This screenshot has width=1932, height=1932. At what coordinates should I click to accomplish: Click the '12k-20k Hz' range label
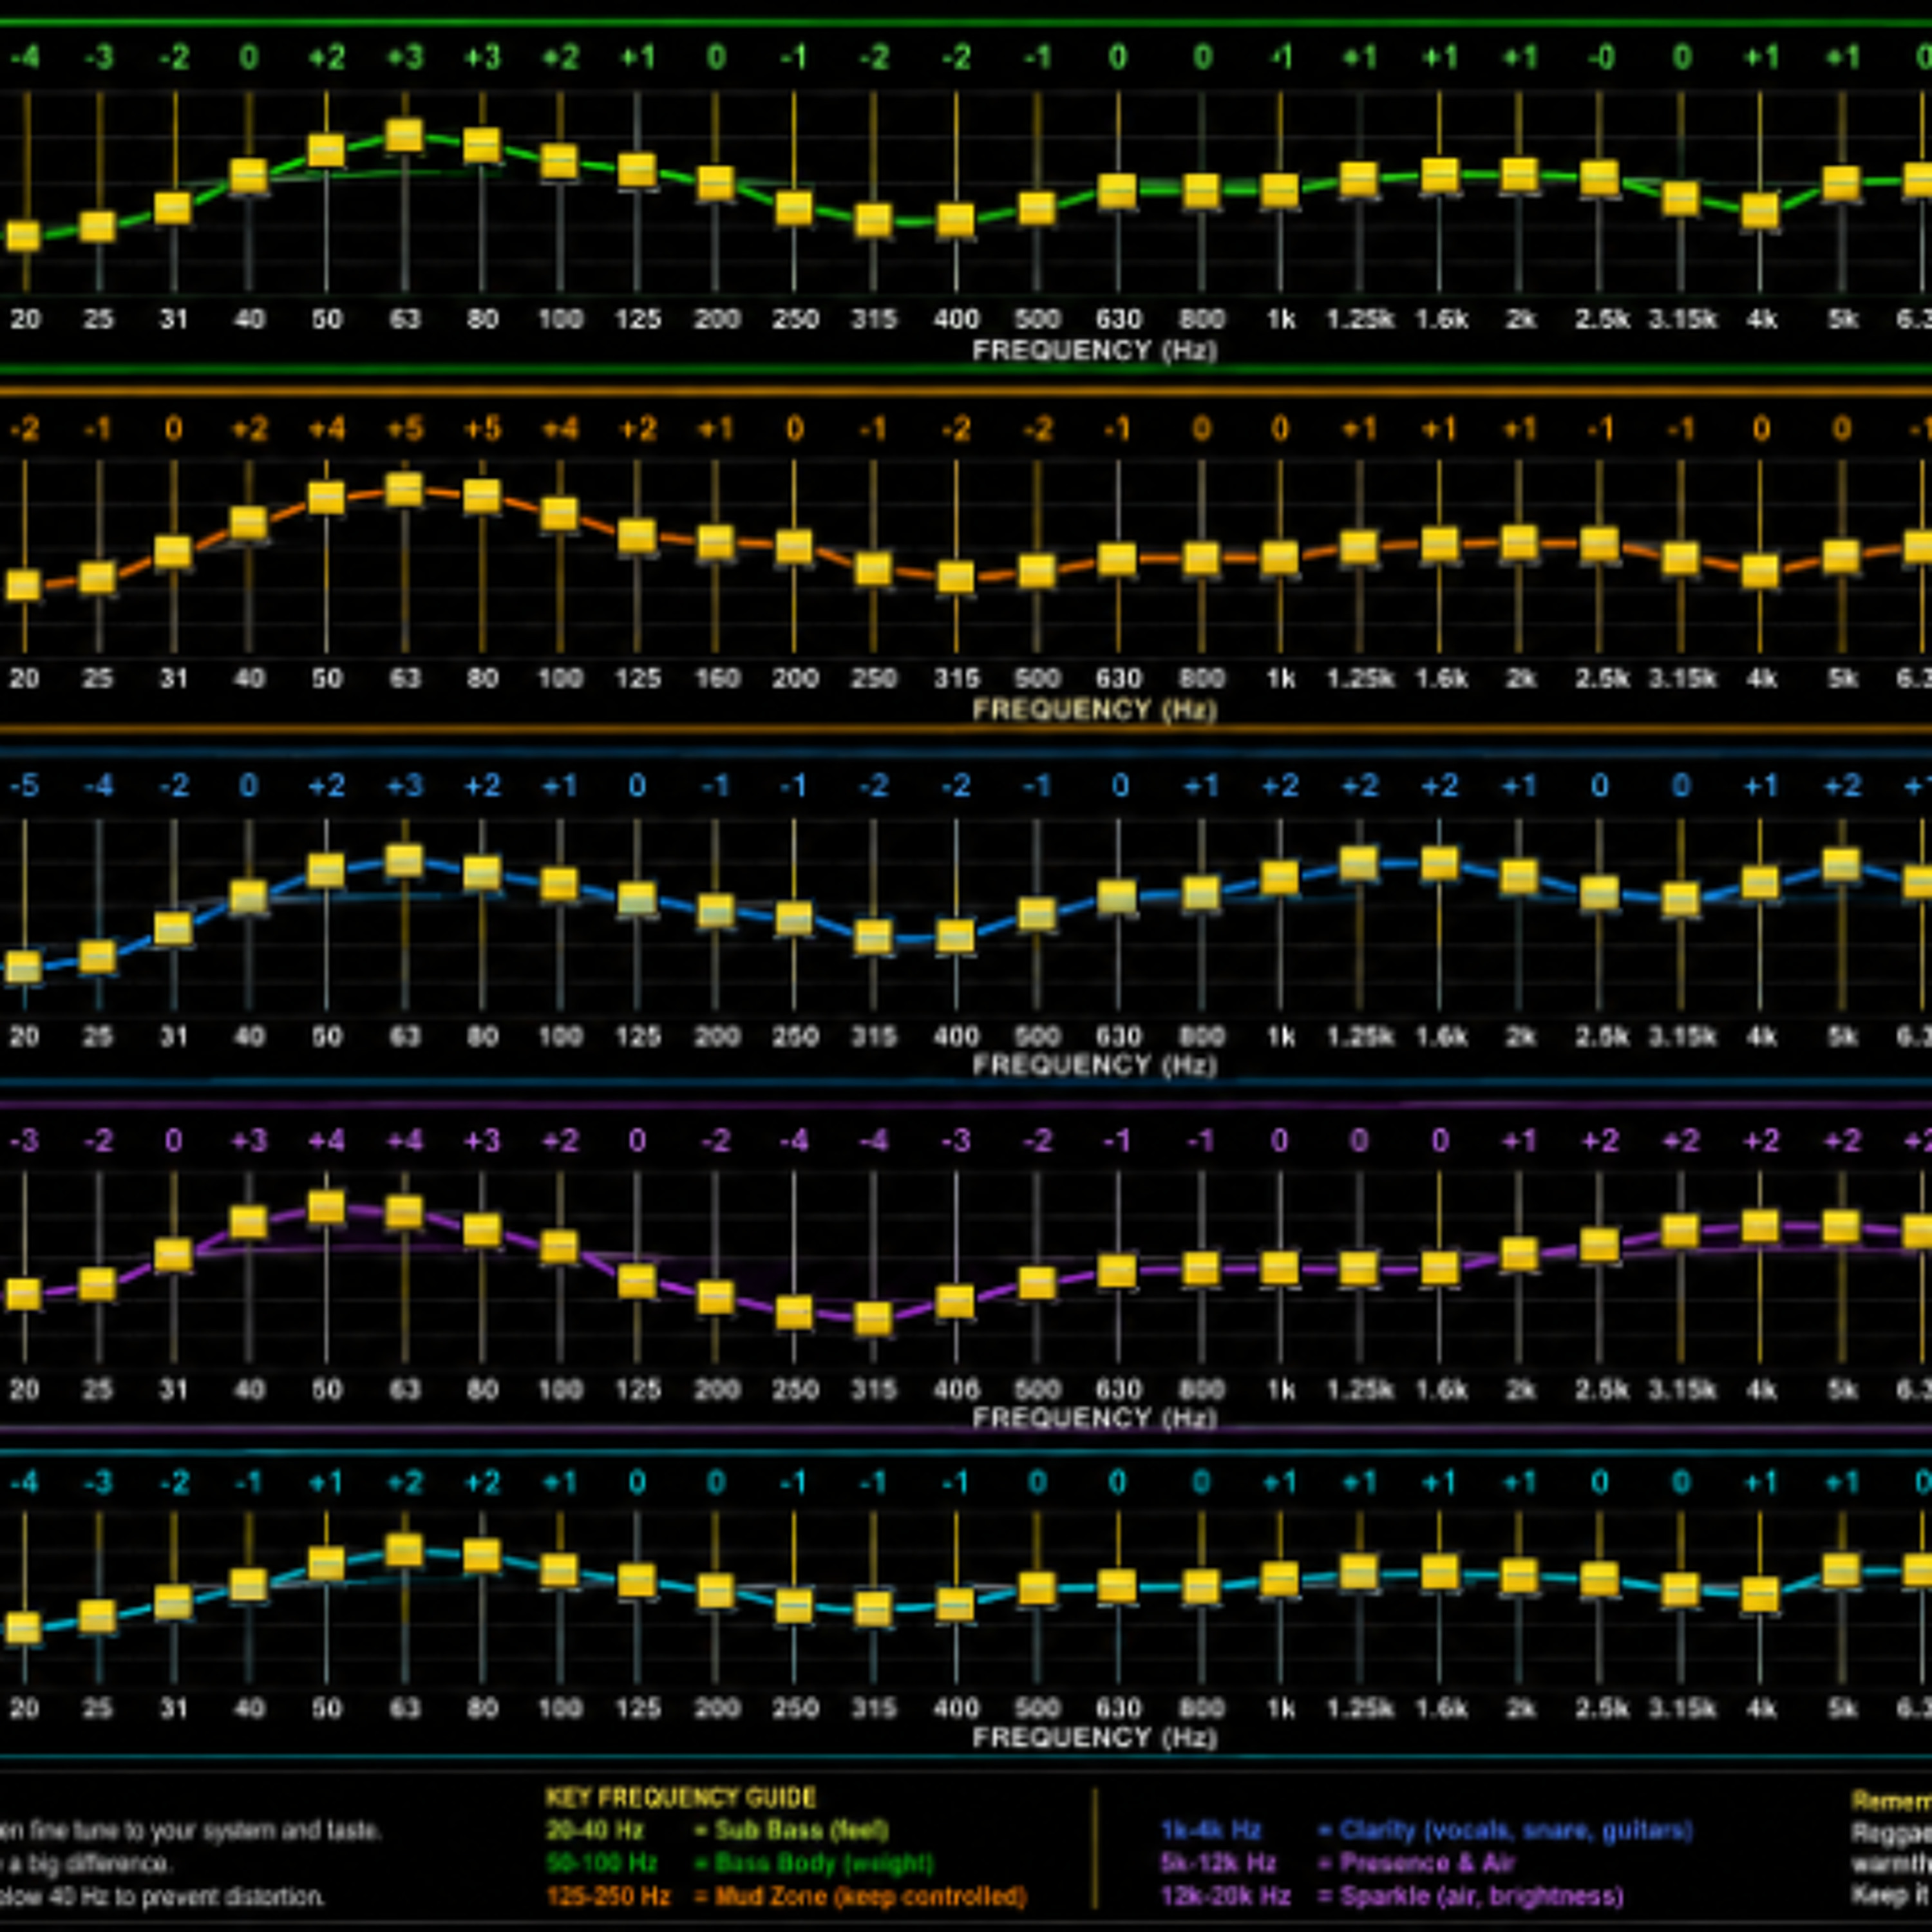tap(1225, 1896)
